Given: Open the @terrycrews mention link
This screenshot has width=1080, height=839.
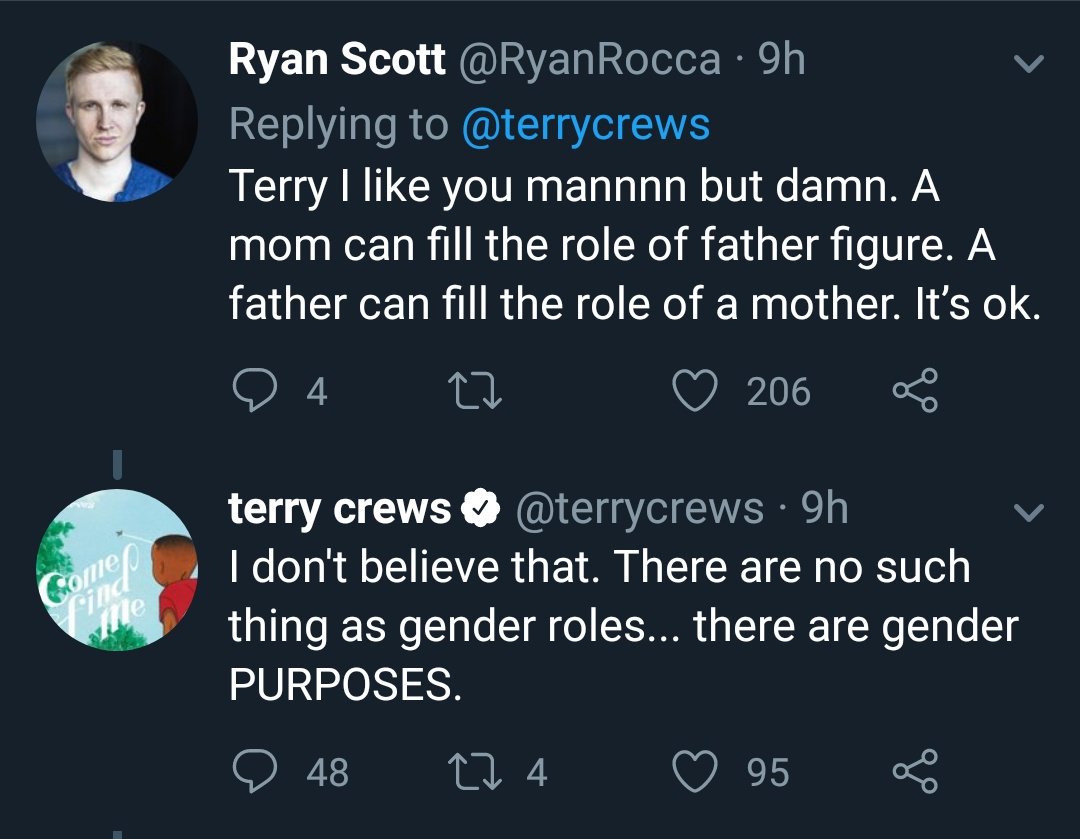Looking at the screenshot, I should pos(585,125).
